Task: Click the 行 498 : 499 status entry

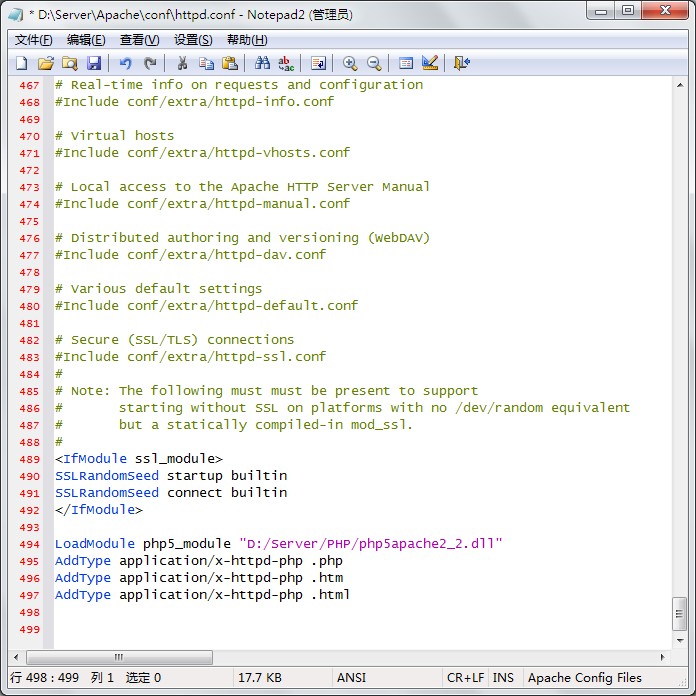Action: [x=44, y=678]
